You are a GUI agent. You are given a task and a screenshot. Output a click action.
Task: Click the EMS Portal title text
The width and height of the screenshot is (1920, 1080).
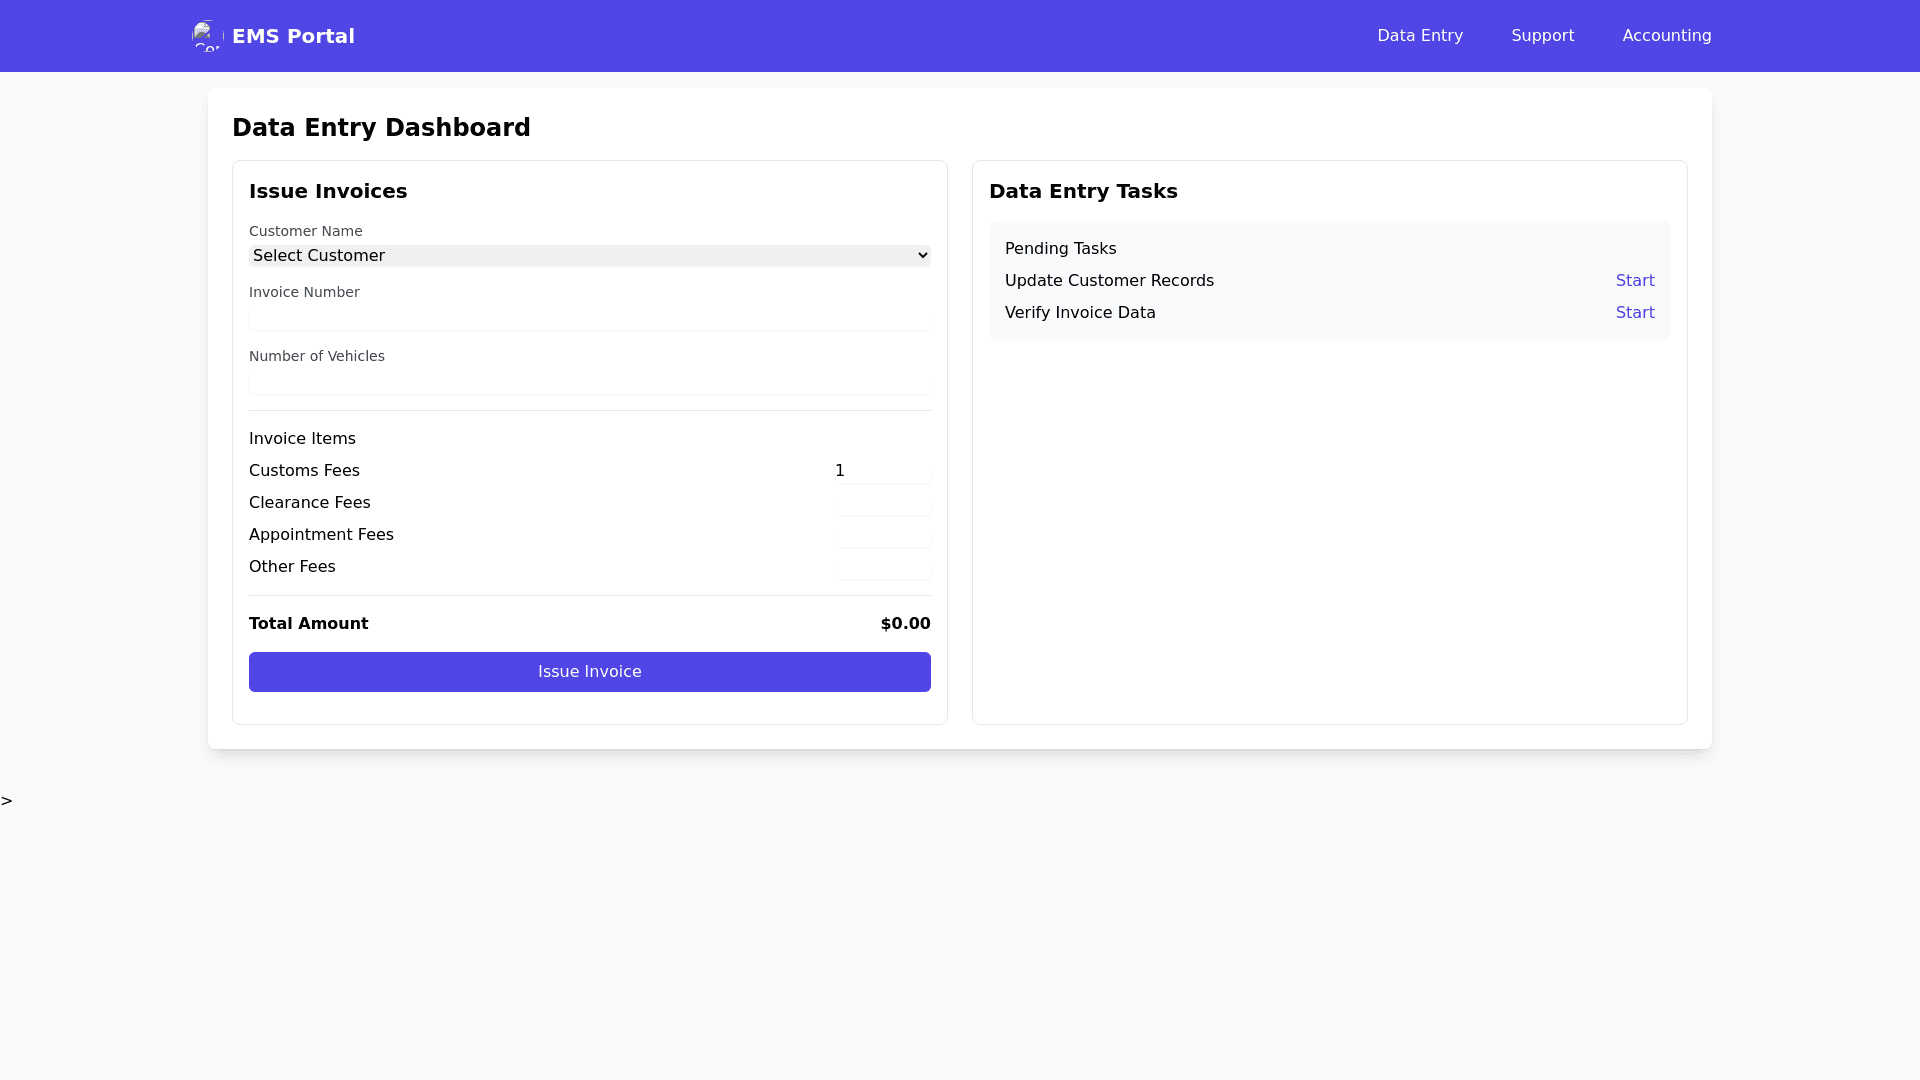293,36
